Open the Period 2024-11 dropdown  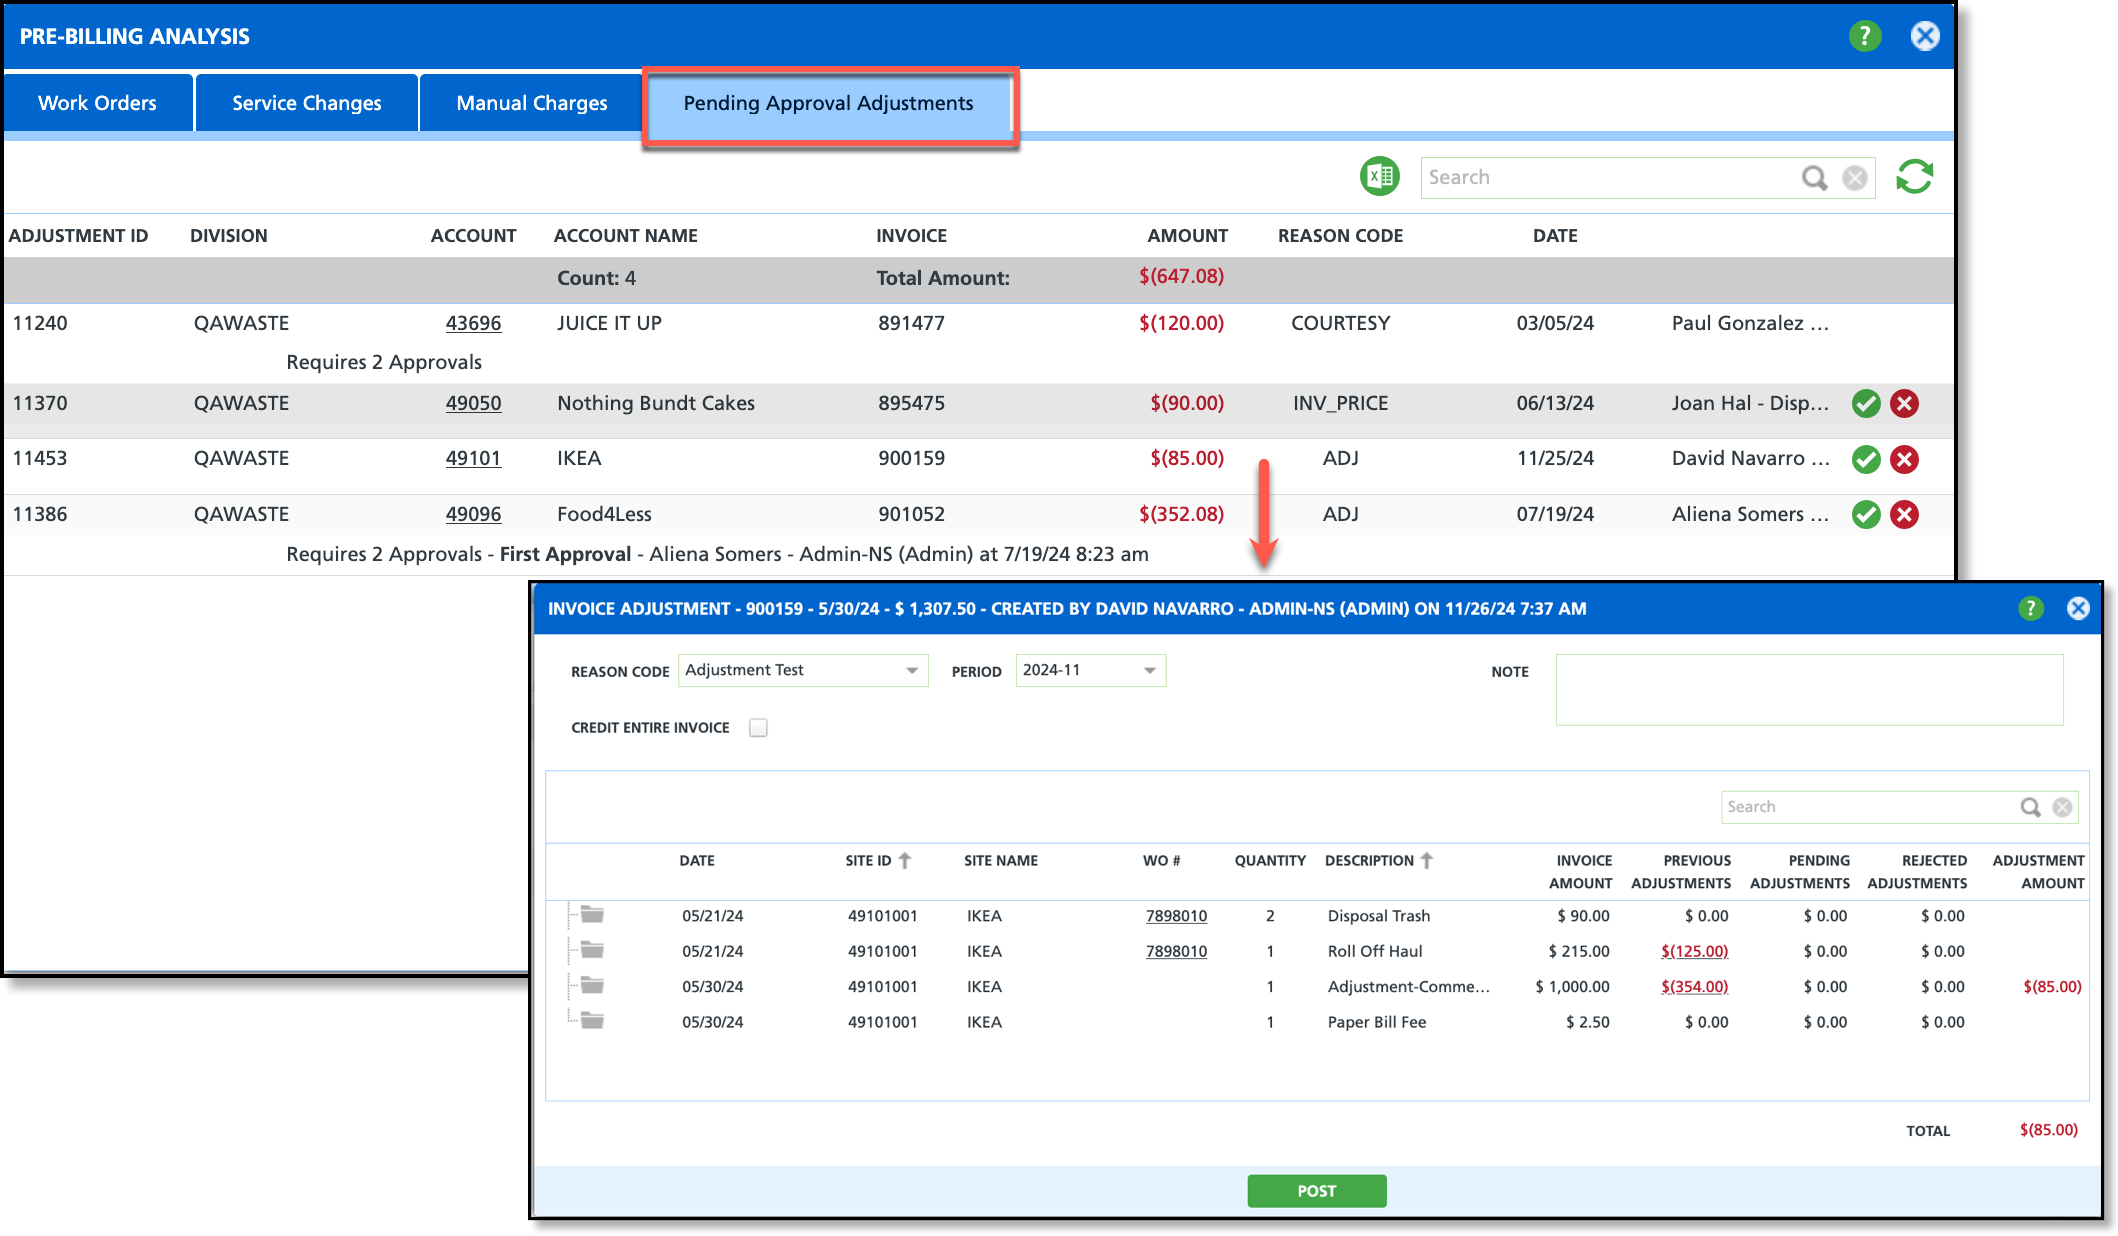point(1149,671)
